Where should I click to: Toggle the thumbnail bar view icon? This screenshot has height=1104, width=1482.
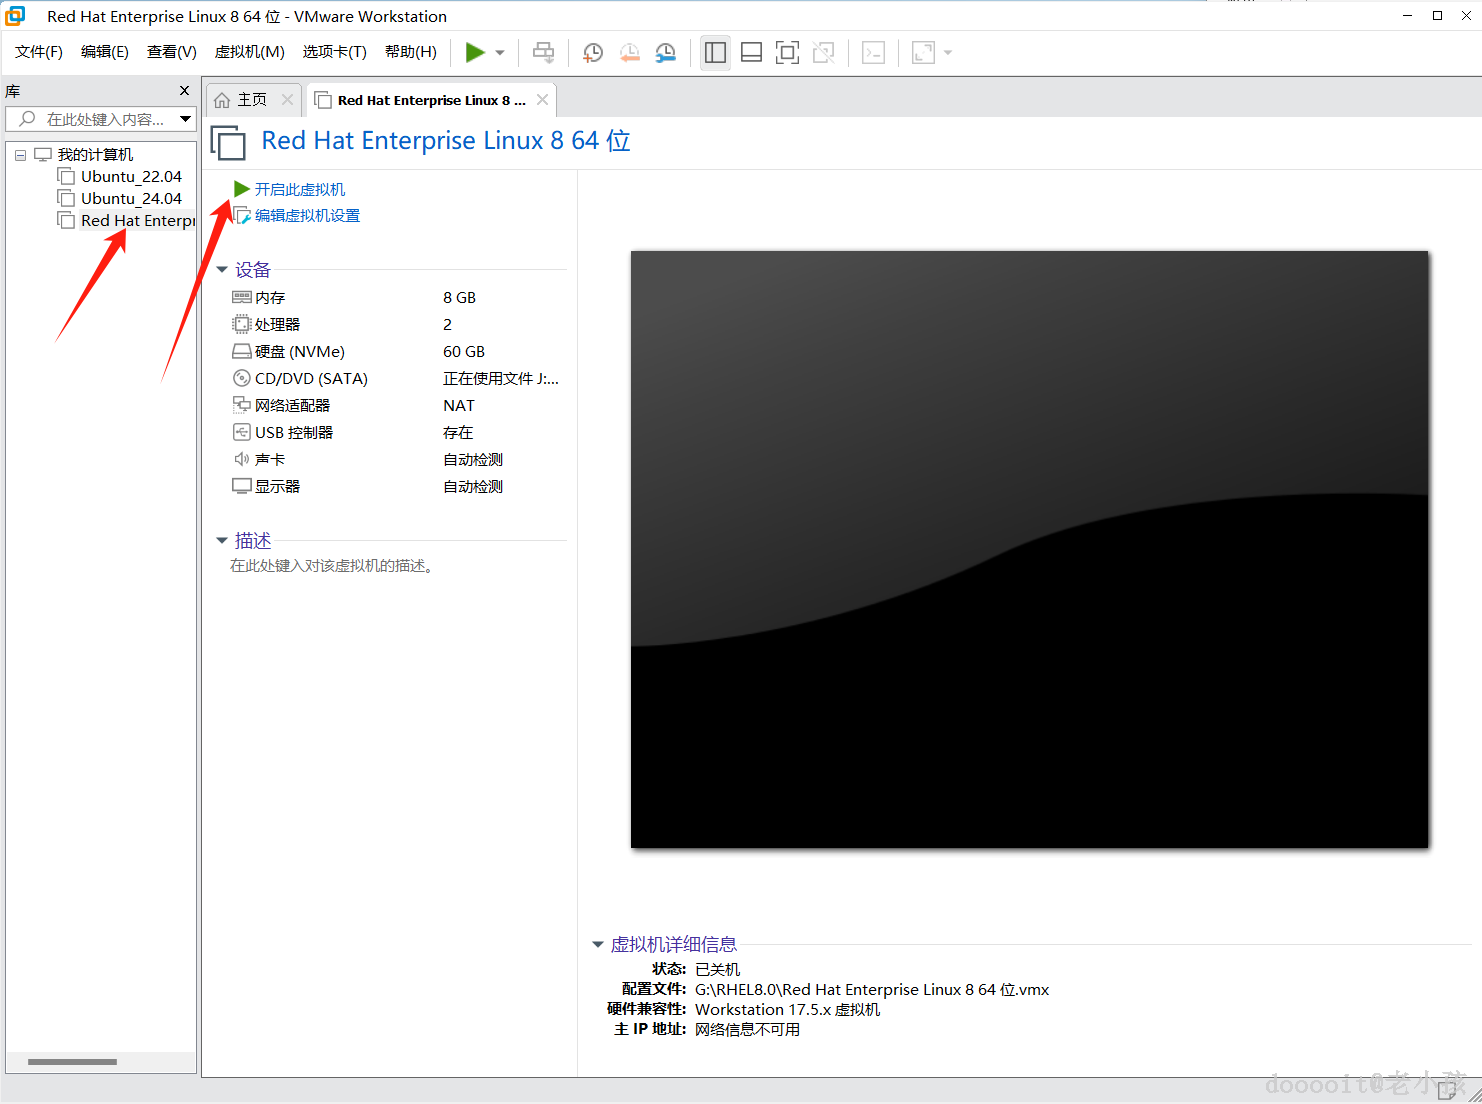point(751,52)
